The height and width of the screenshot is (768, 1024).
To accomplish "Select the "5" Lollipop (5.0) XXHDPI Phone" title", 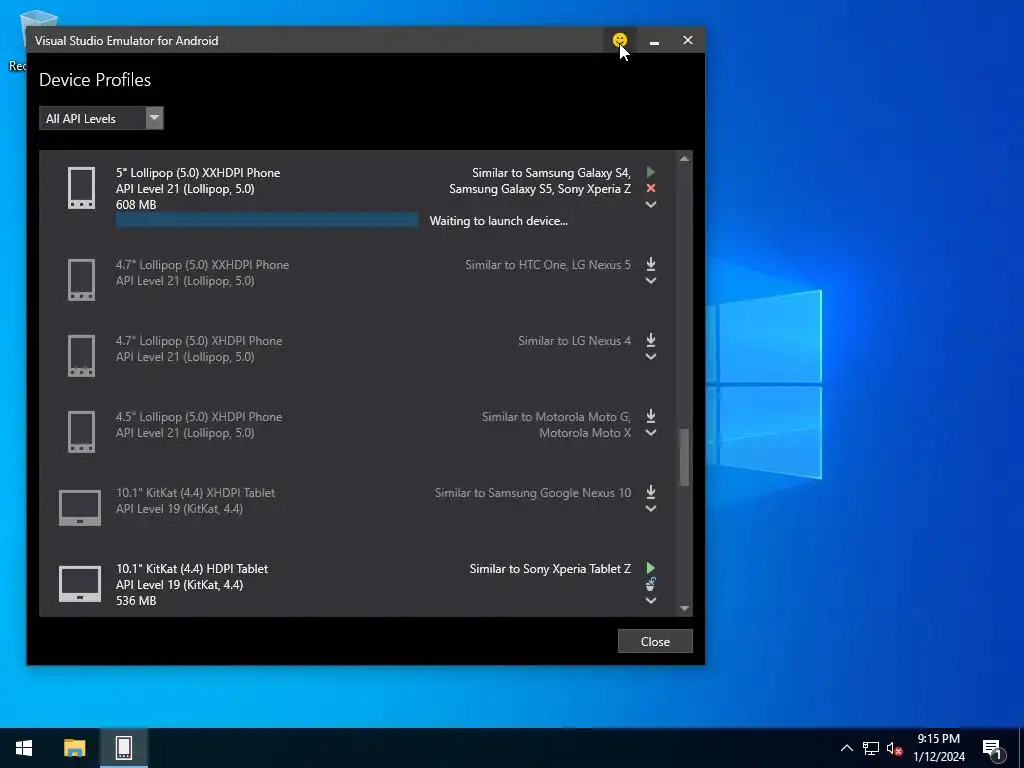I will (x=198, y=172).
